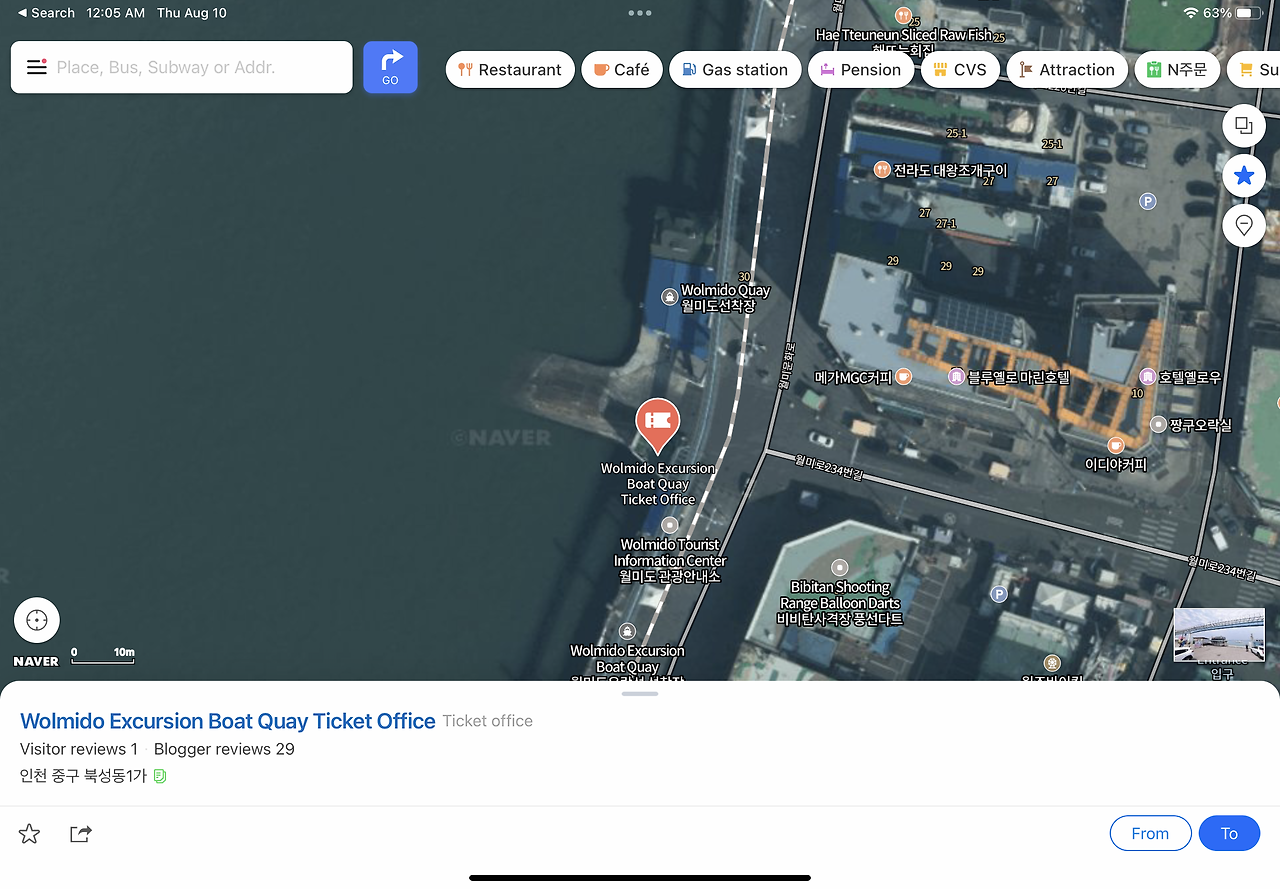Image resolution: width=1280 pixels, height=889 pixels.
Task: Share this place
Action: tap(81, 834)
